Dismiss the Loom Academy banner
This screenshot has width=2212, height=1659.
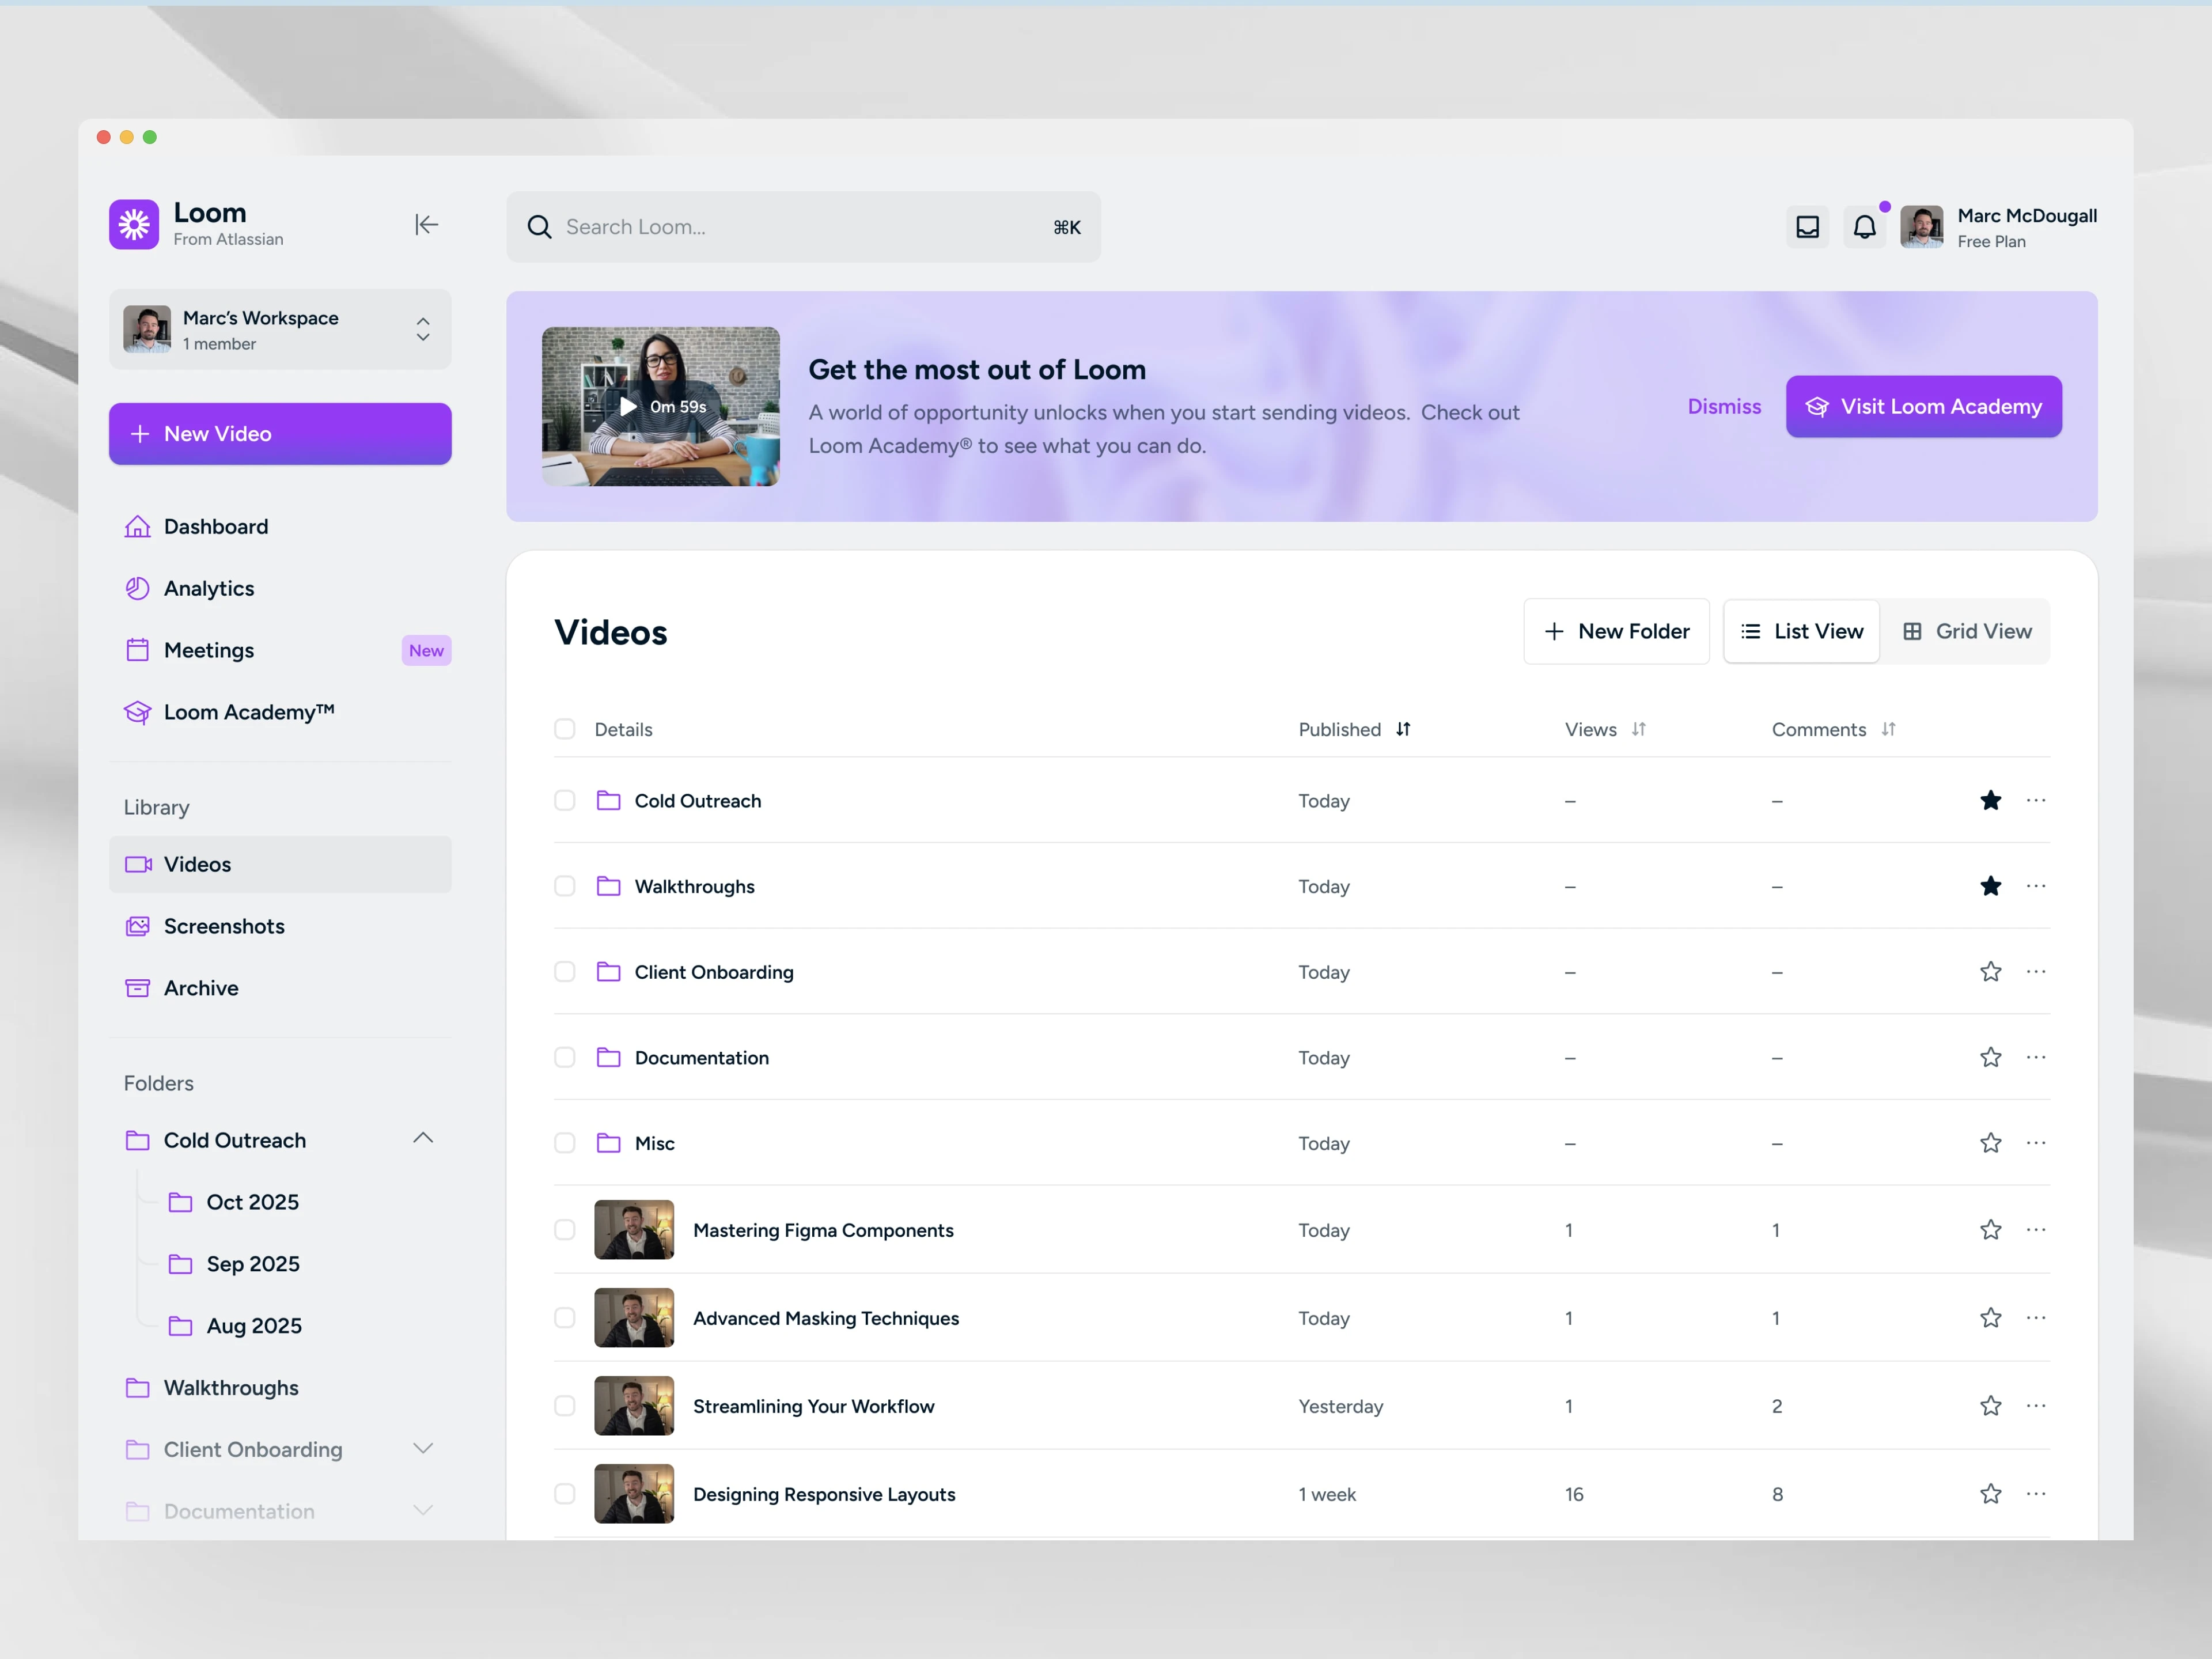pyautogui.click(x=1724, y=406)
